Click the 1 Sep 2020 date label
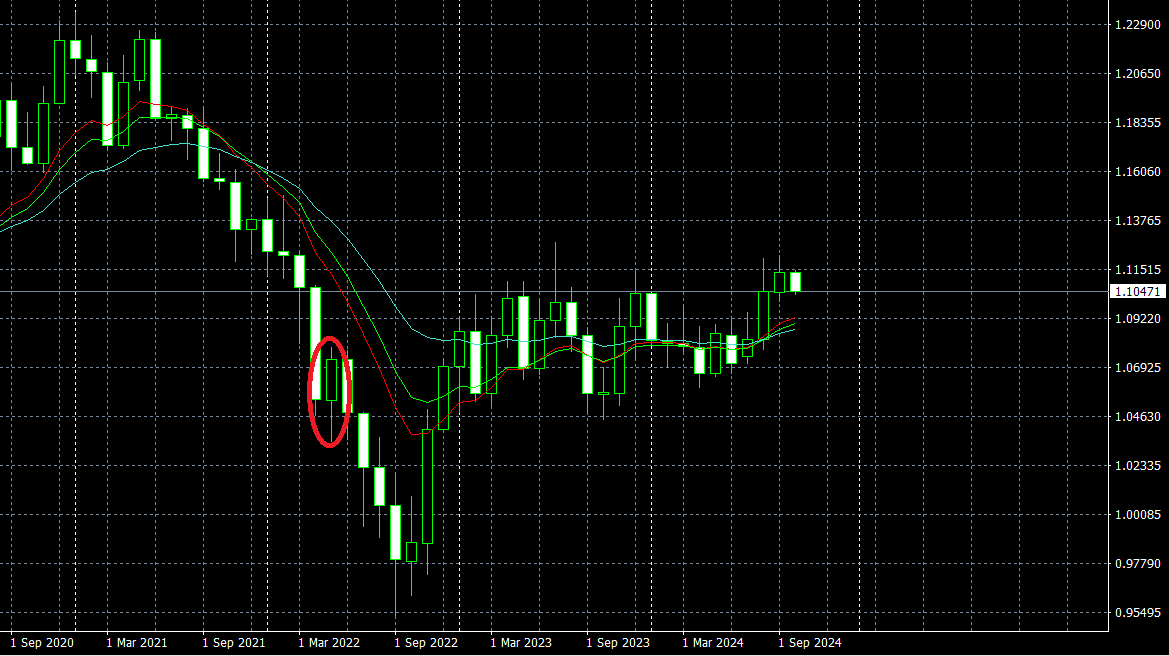Image resolution: width=1169 pixels, height=656 pixels. pyautogui.click(x=41, y=643)
